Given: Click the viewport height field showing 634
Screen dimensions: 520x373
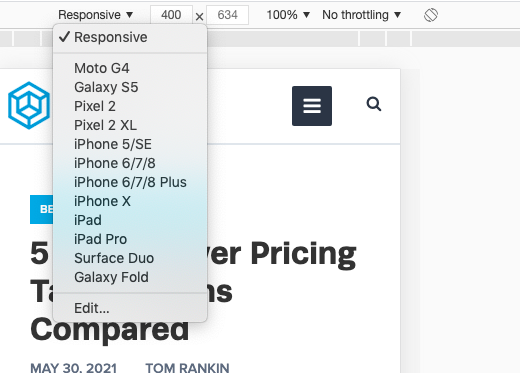Looking at the screenshot, I should pyautogui.click(x=227, y=15).
